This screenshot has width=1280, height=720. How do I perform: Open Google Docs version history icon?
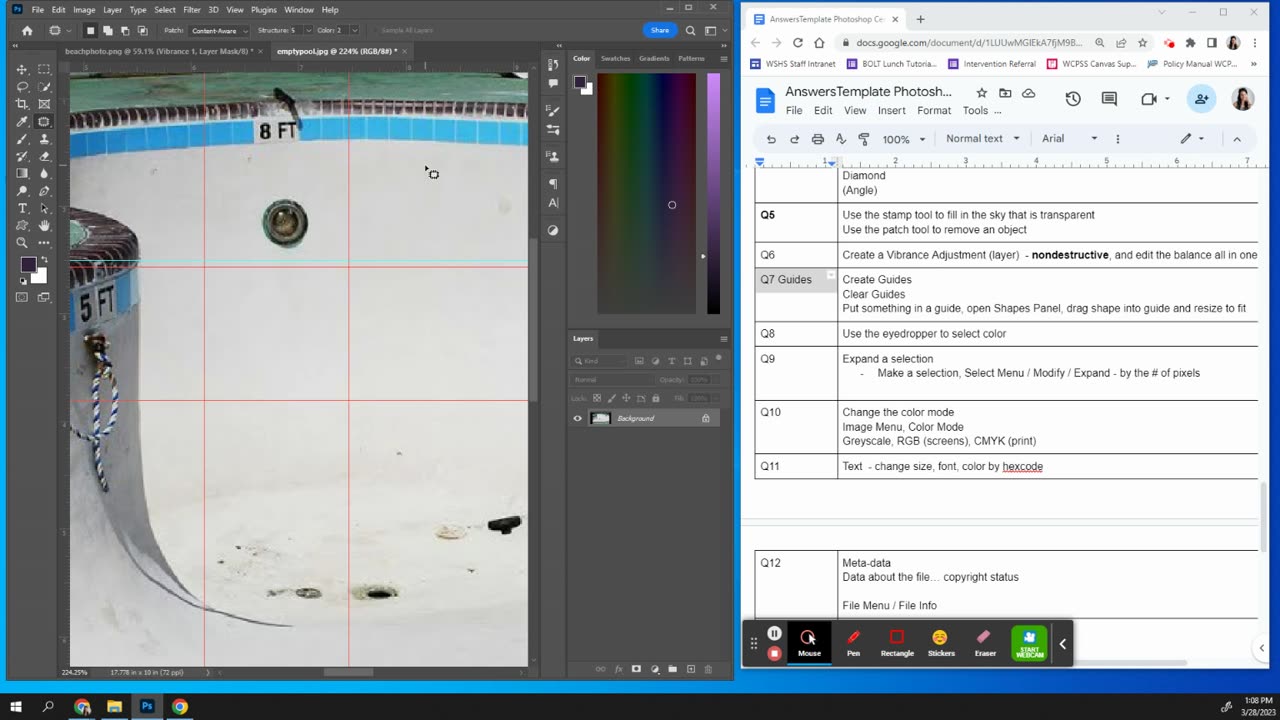click(x=1073, y=99)
